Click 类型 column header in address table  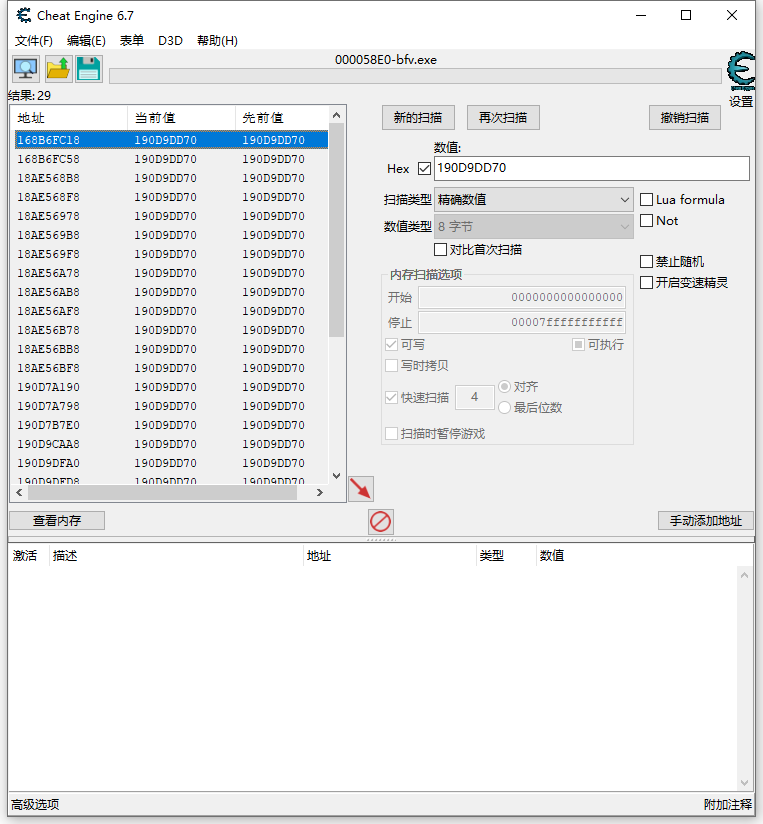[x=506, y=555]
